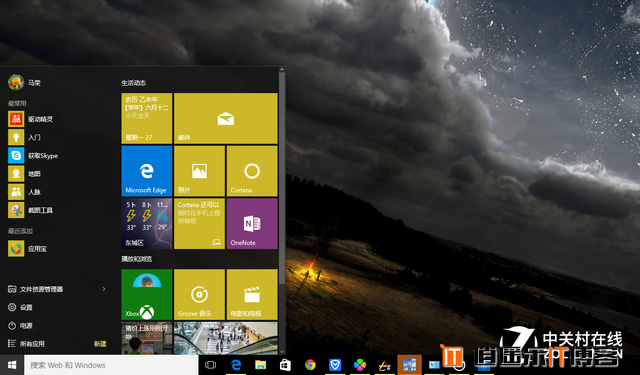
Task: Open recently added 应用宝 app
Action: (16, 249)
